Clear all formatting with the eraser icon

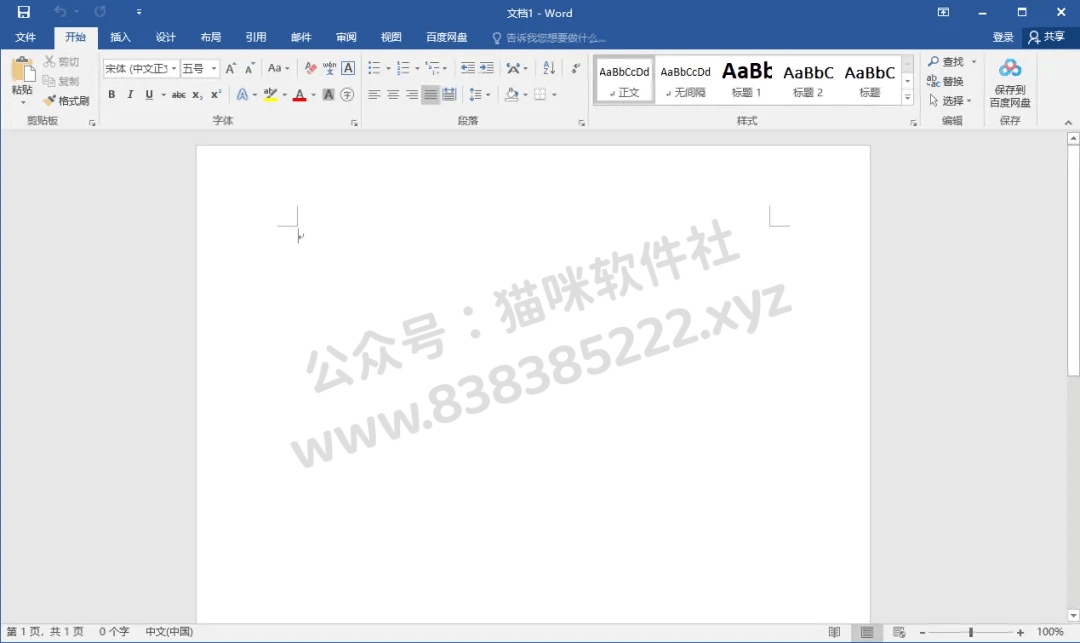[310, 68]
